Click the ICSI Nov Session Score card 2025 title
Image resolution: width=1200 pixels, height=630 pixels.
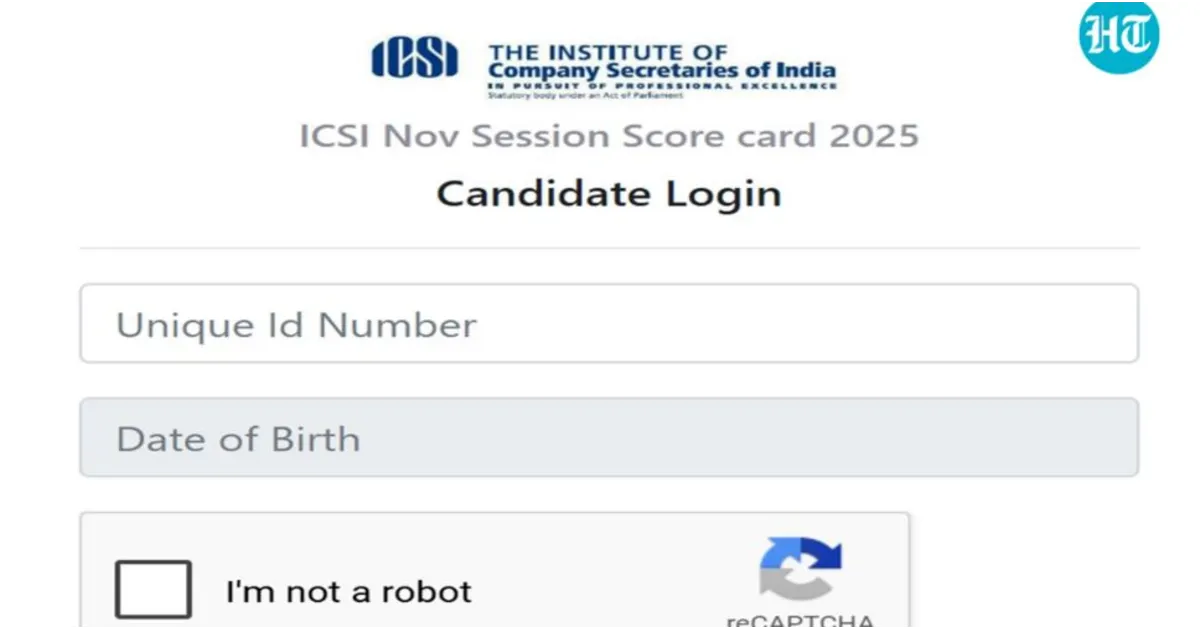click(x=609, y=136)
